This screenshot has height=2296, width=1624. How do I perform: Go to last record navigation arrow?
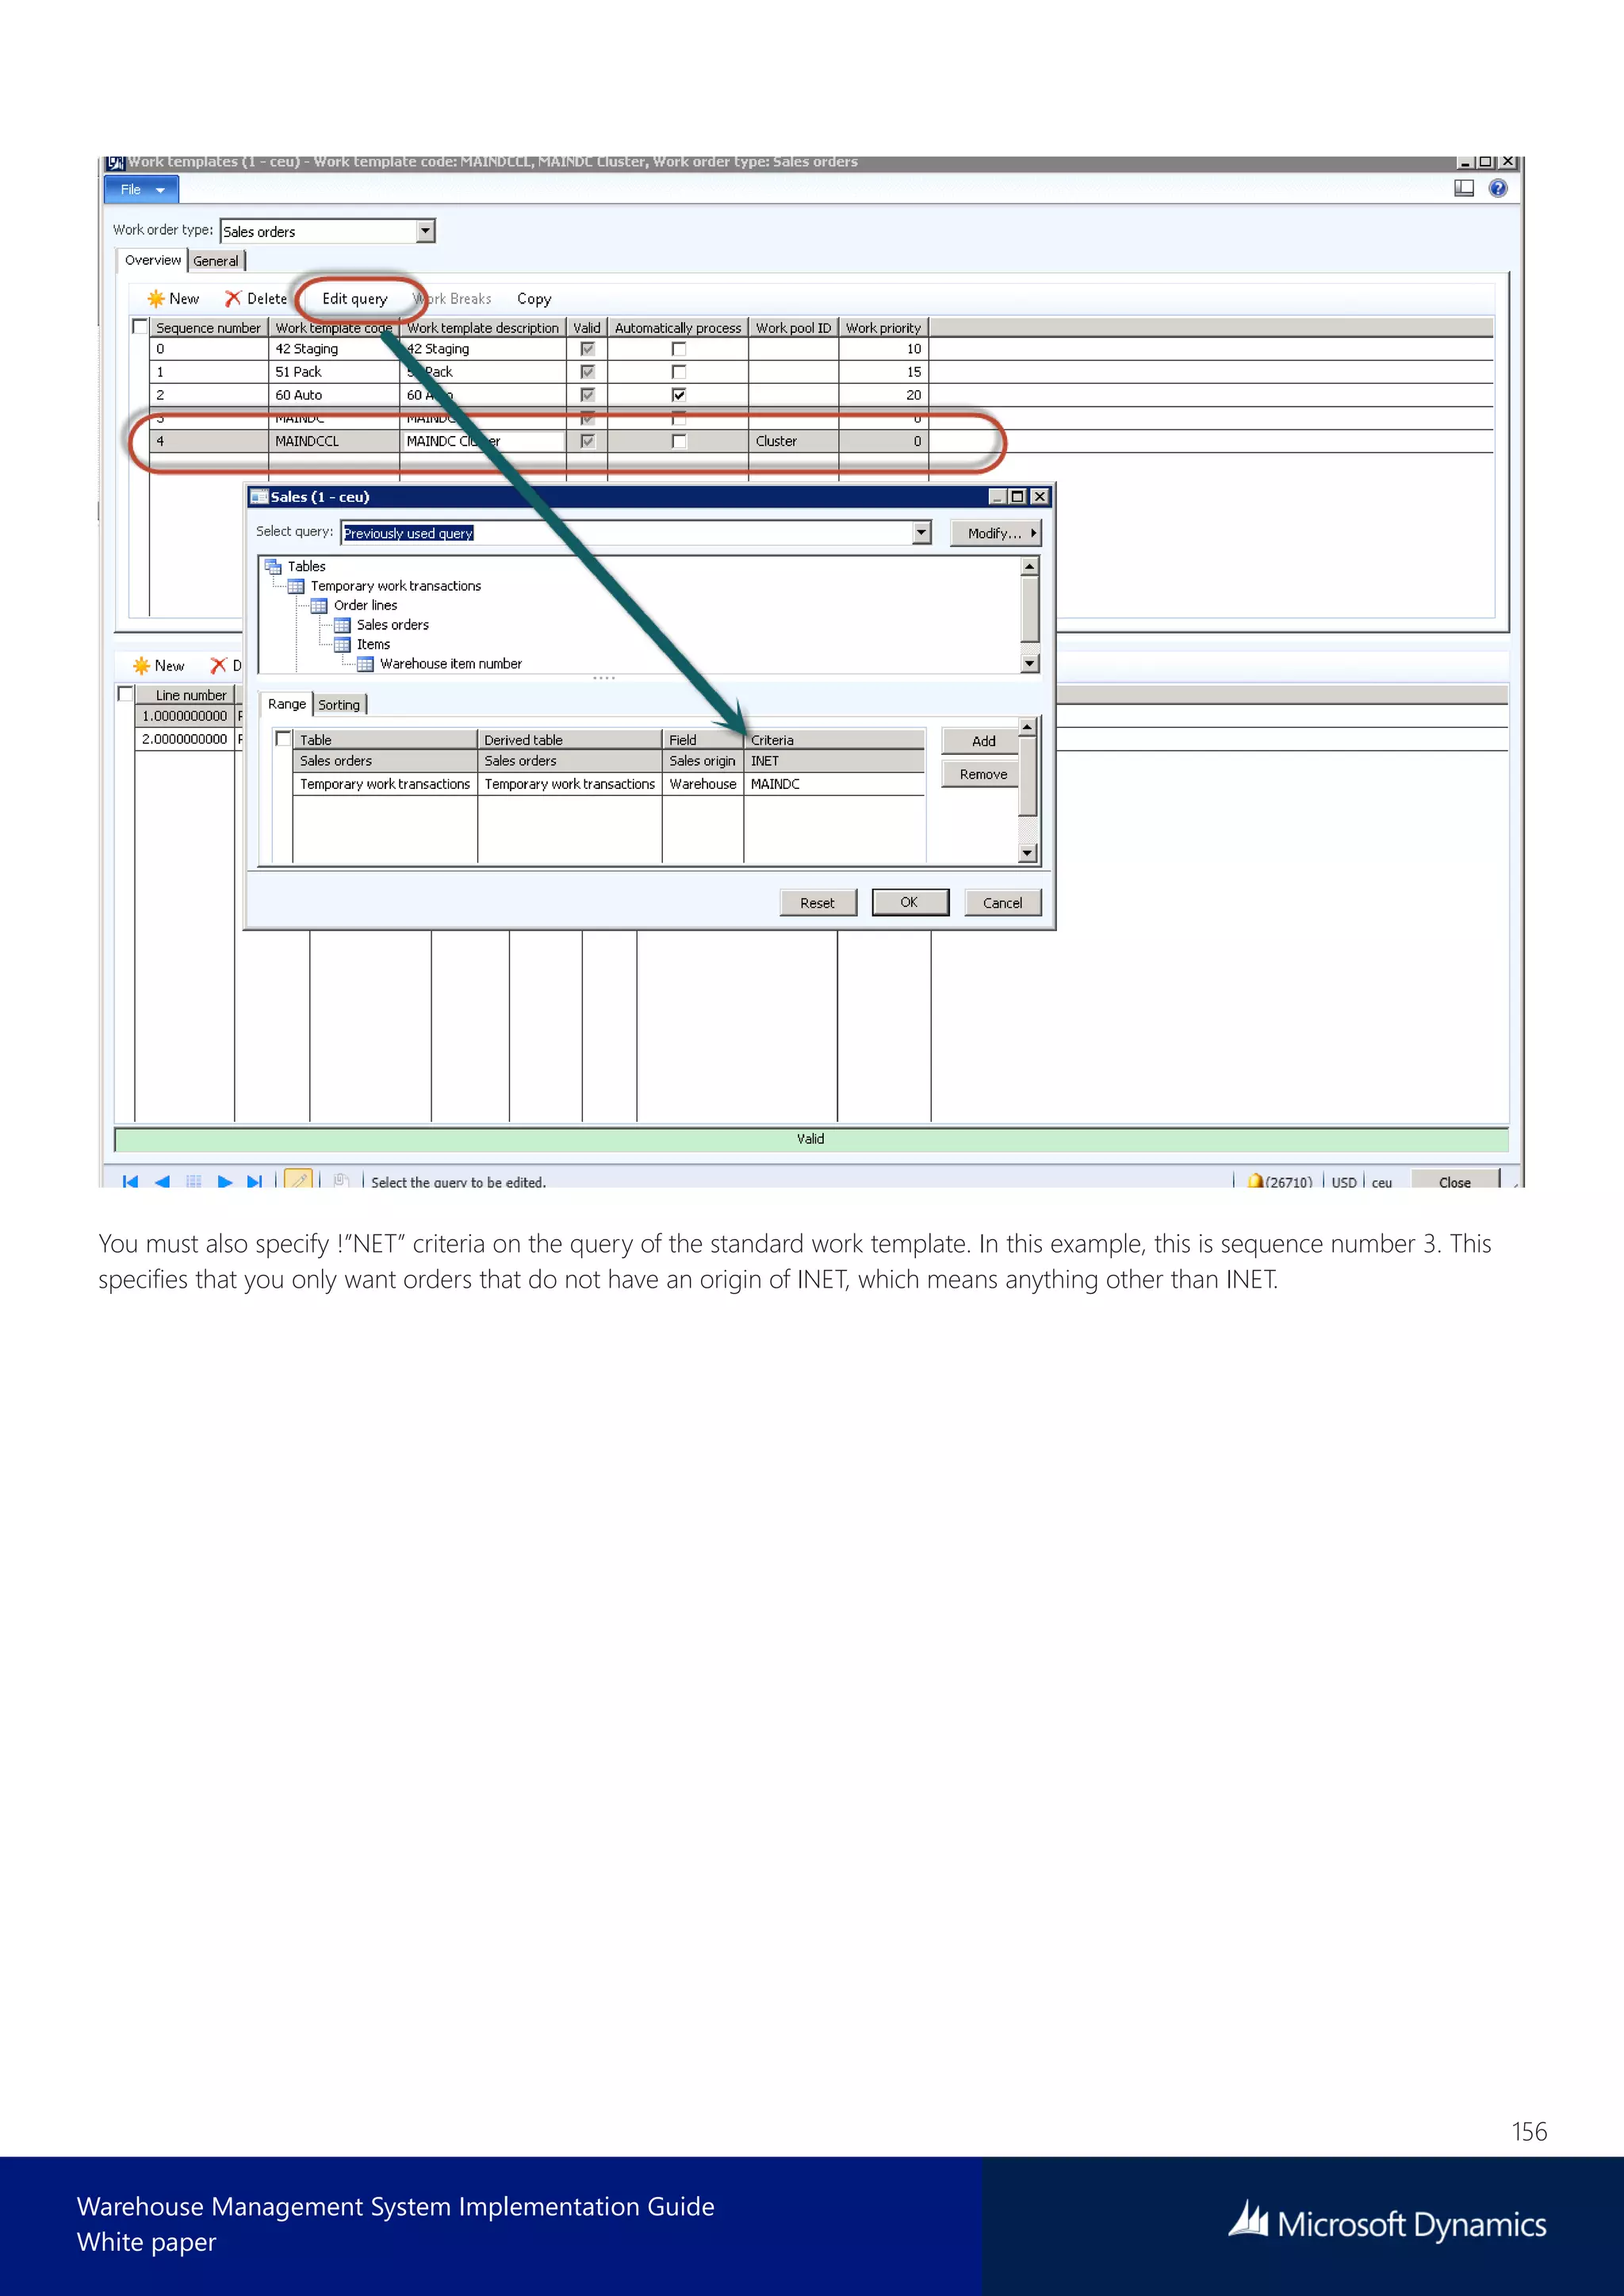(x=255, y=1181)
